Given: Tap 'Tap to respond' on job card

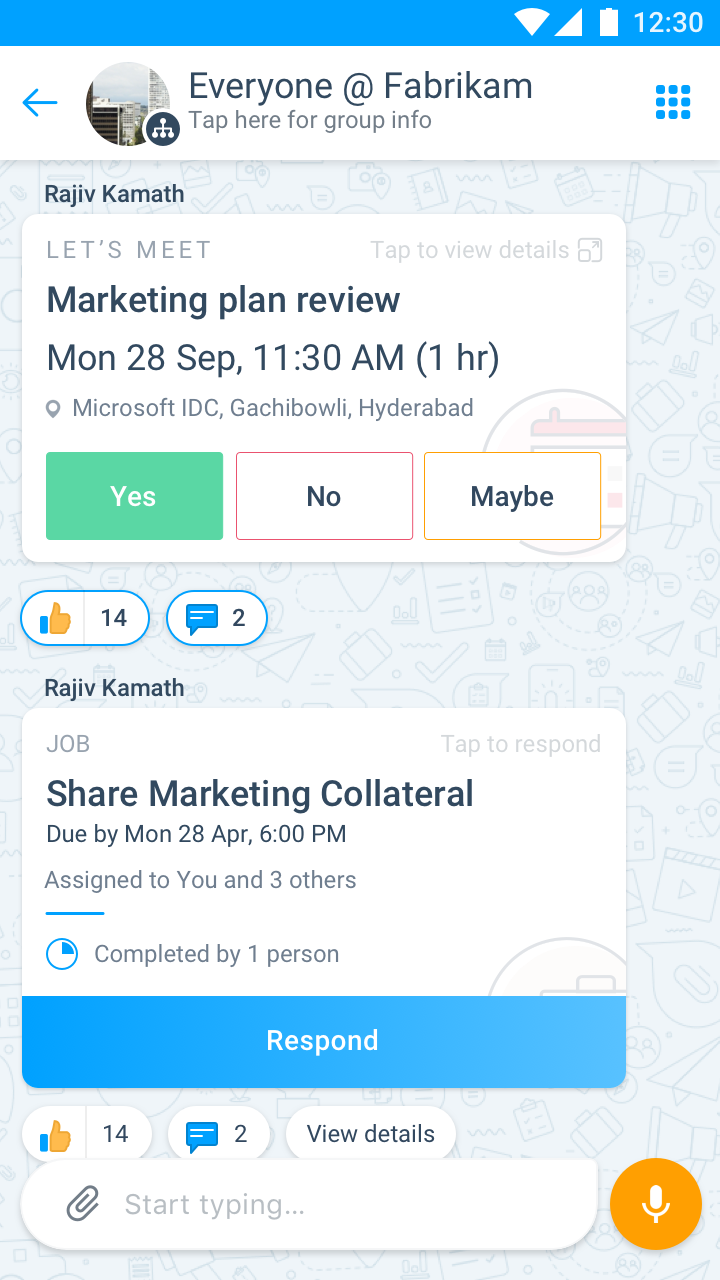Looking at the screenshot, I should coord(521,744).
